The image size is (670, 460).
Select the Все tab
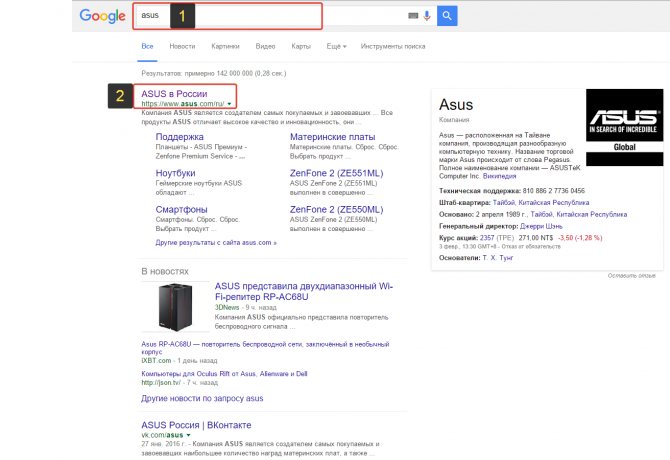pos(147,46)
